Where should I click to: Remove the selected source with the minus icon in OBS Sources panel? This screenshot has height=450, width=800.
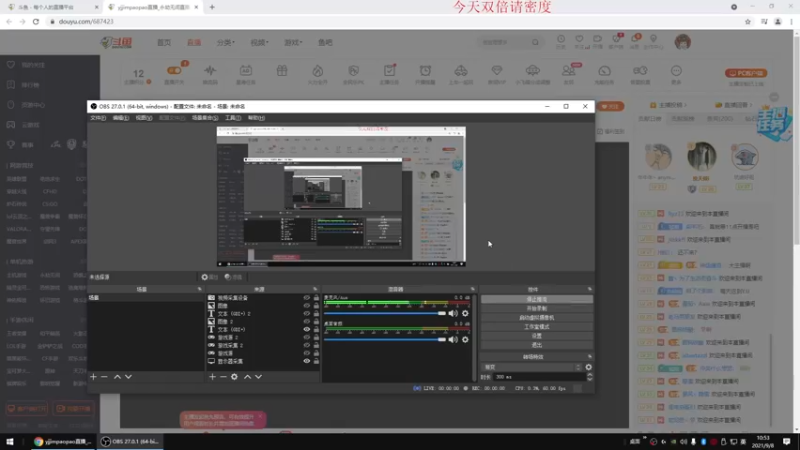pyautogui.click(x=223, y=377)
